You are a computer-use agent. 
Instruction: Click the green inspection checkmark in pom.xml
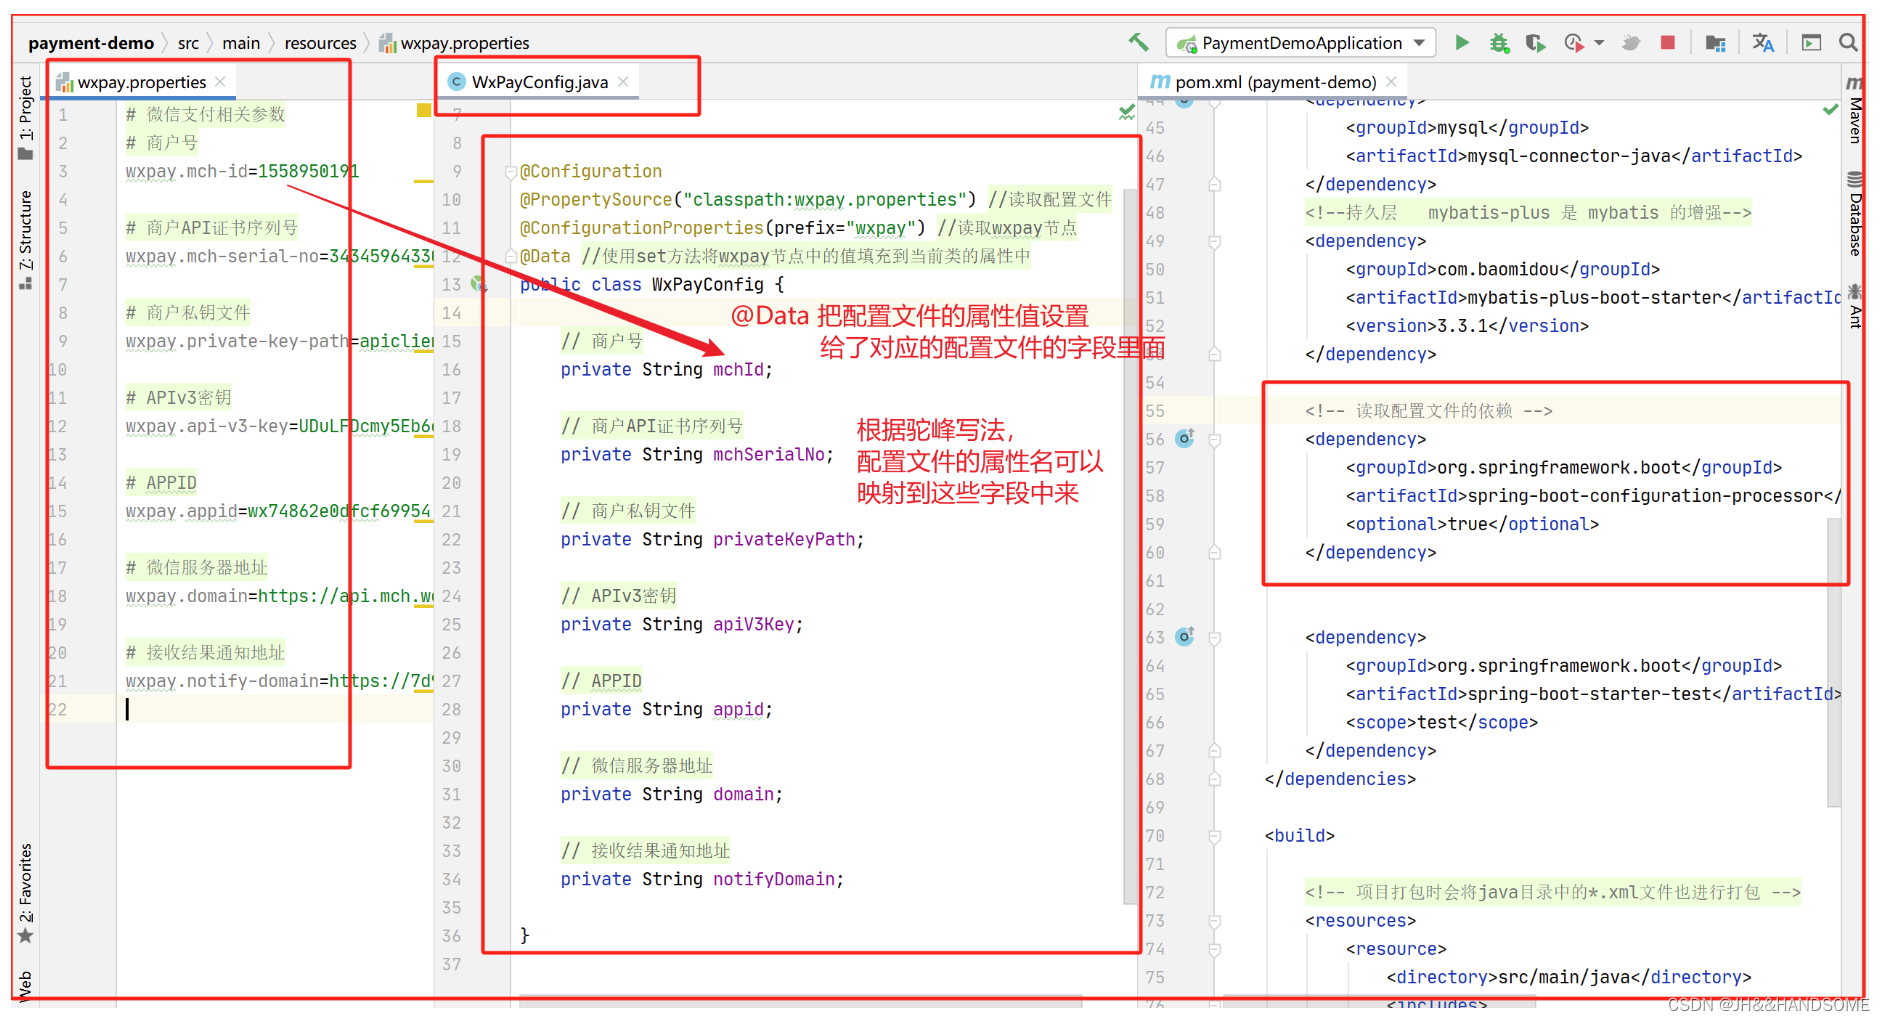1830,109
